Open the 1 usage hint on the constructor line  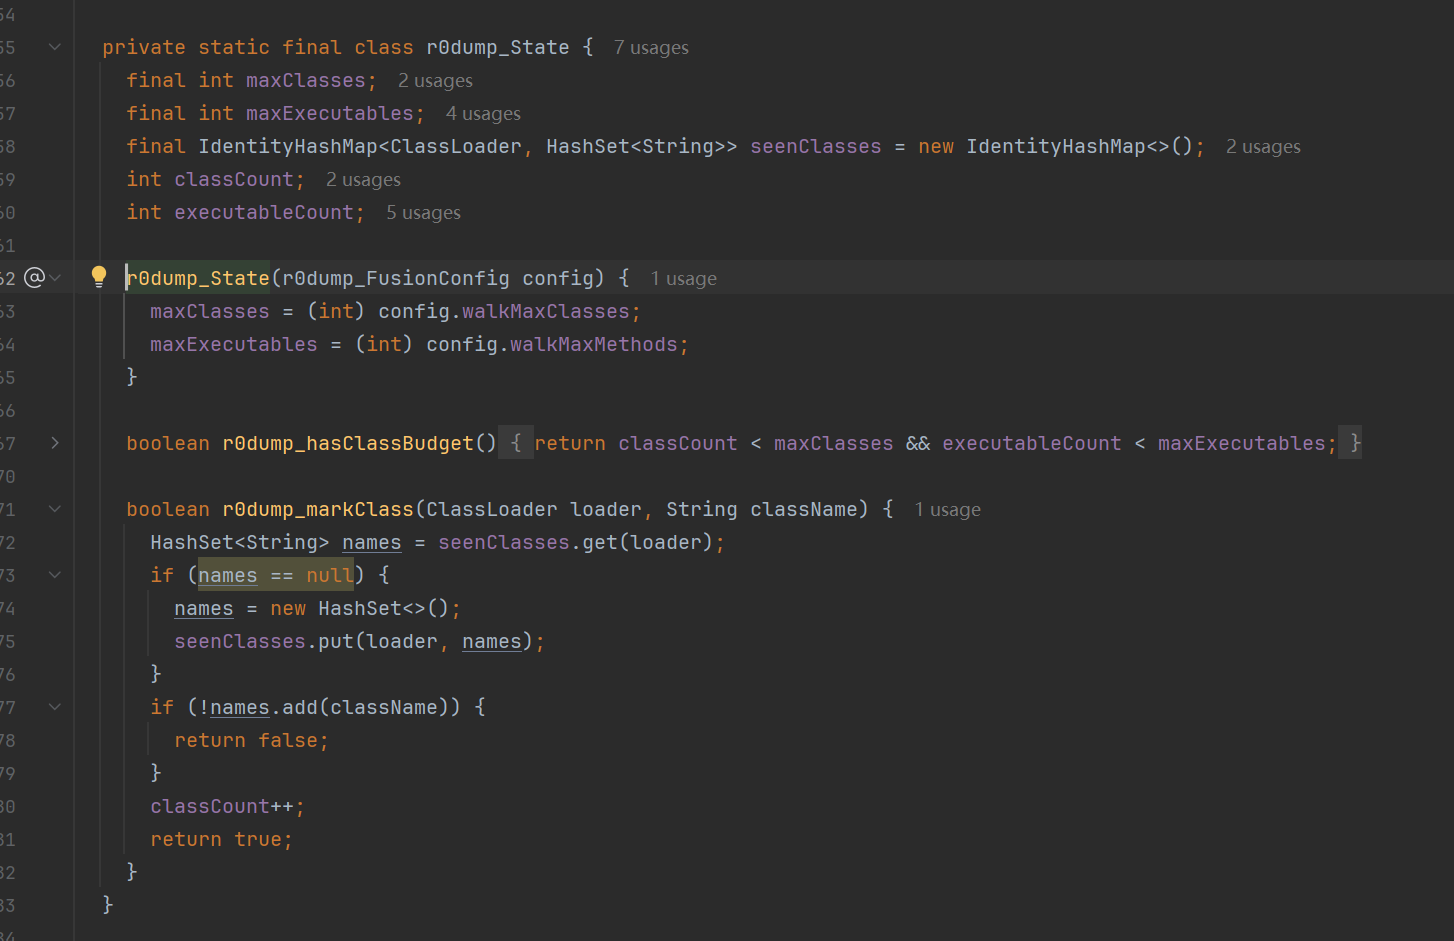click(x=683, y=279)
